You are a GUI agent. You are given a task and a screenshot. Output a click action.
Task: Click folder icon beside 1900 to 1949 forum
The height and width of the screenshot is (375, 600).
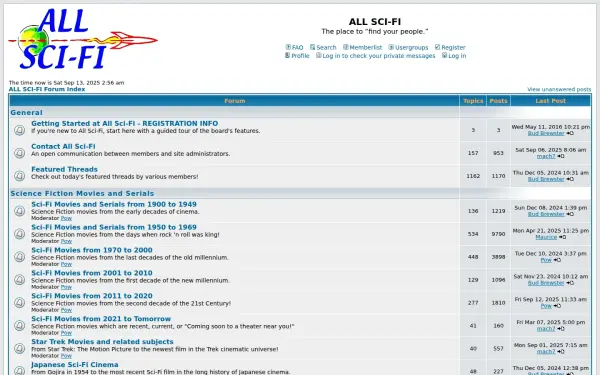[20, 211]
